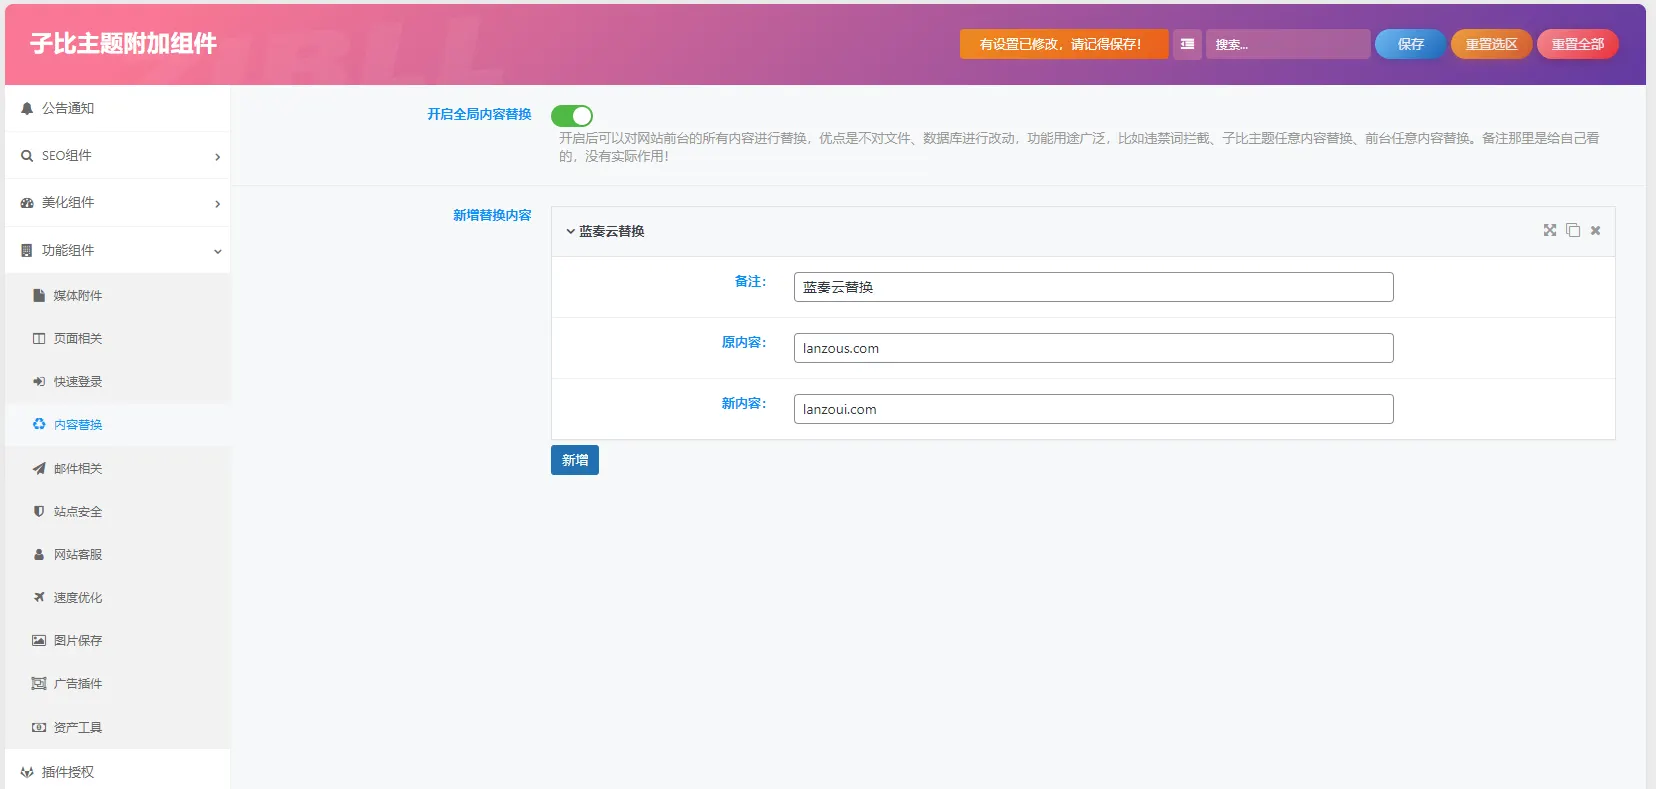
Task: Collapse the 功能组件 chevron
Action: pyautogui.click(x=217, y=252)
